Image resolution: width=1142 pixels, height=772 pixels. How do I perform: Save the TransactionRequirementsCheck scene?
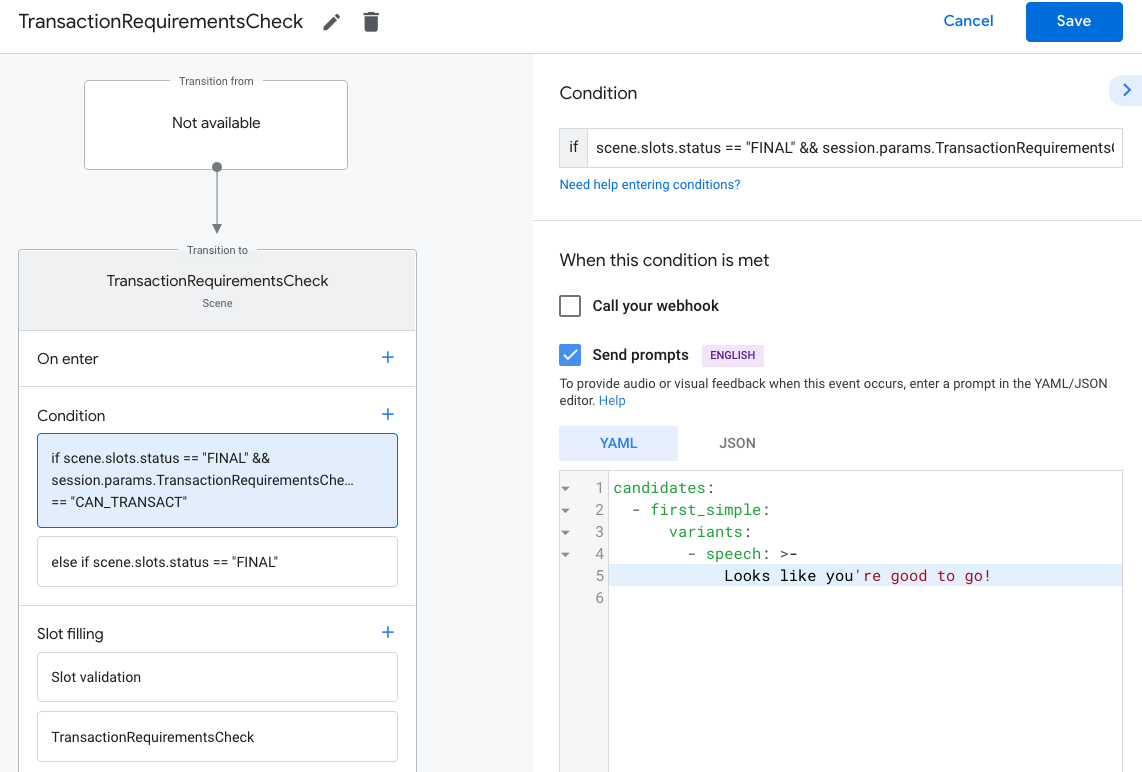click(1074, 21)
